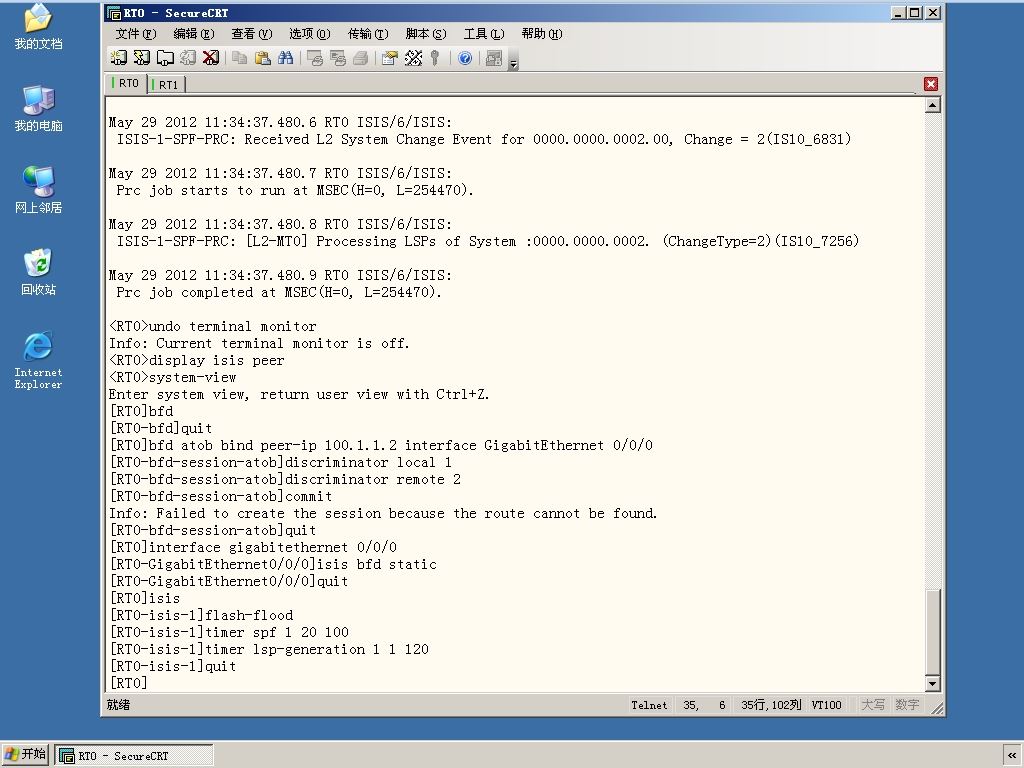Click the 'Prc job completed' log line
The height and width of the screenshot is (768, 1024).
click(x=279, y=293)
